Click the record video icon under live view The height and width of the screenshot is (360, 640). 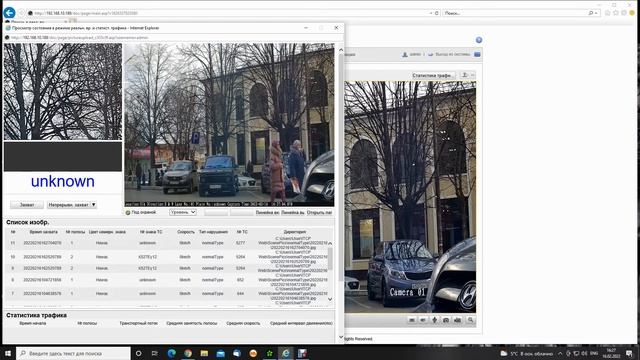(x=458, y=320)
